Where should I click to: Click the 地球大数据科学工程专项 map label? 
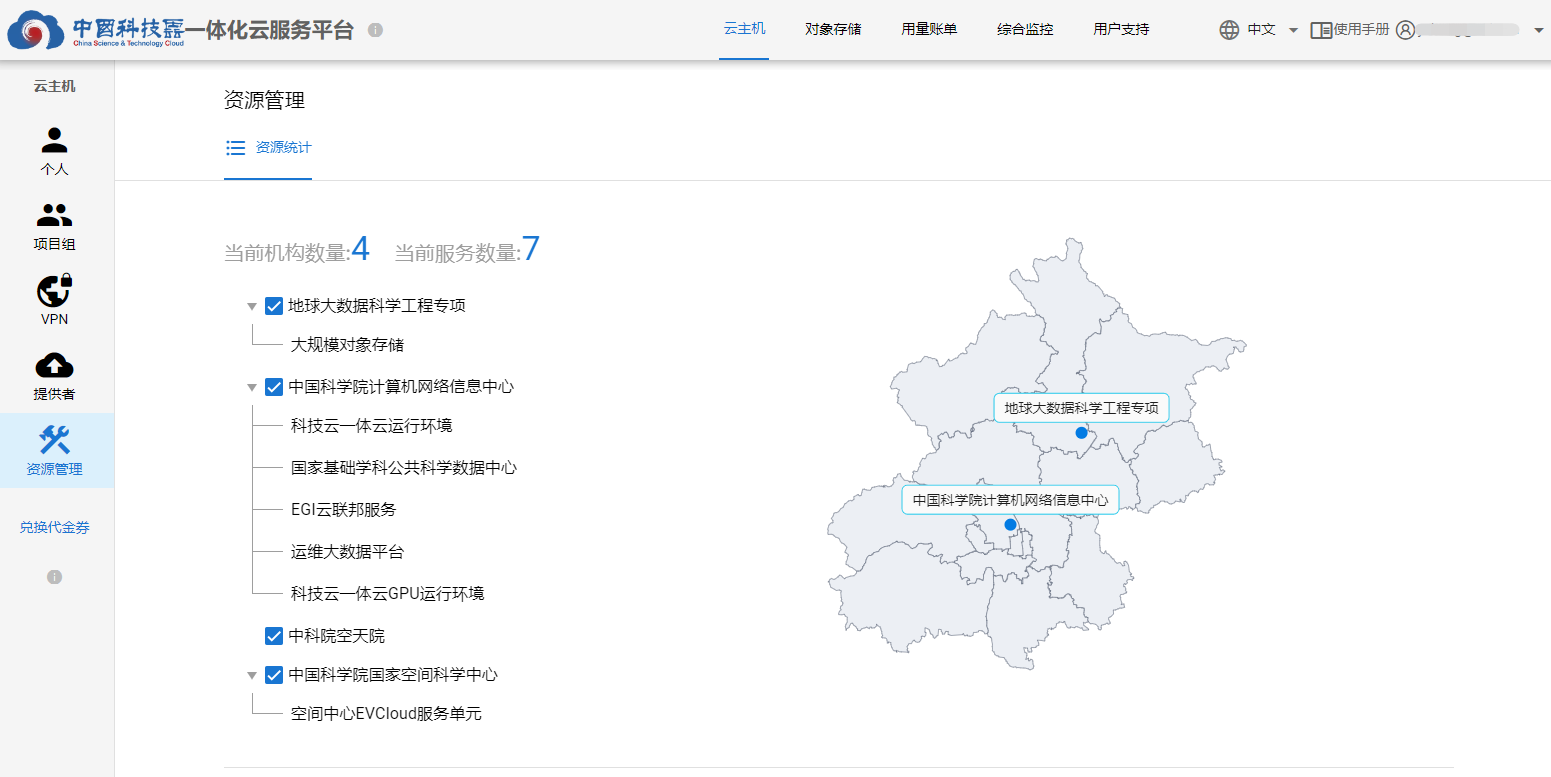[1081, 407]
